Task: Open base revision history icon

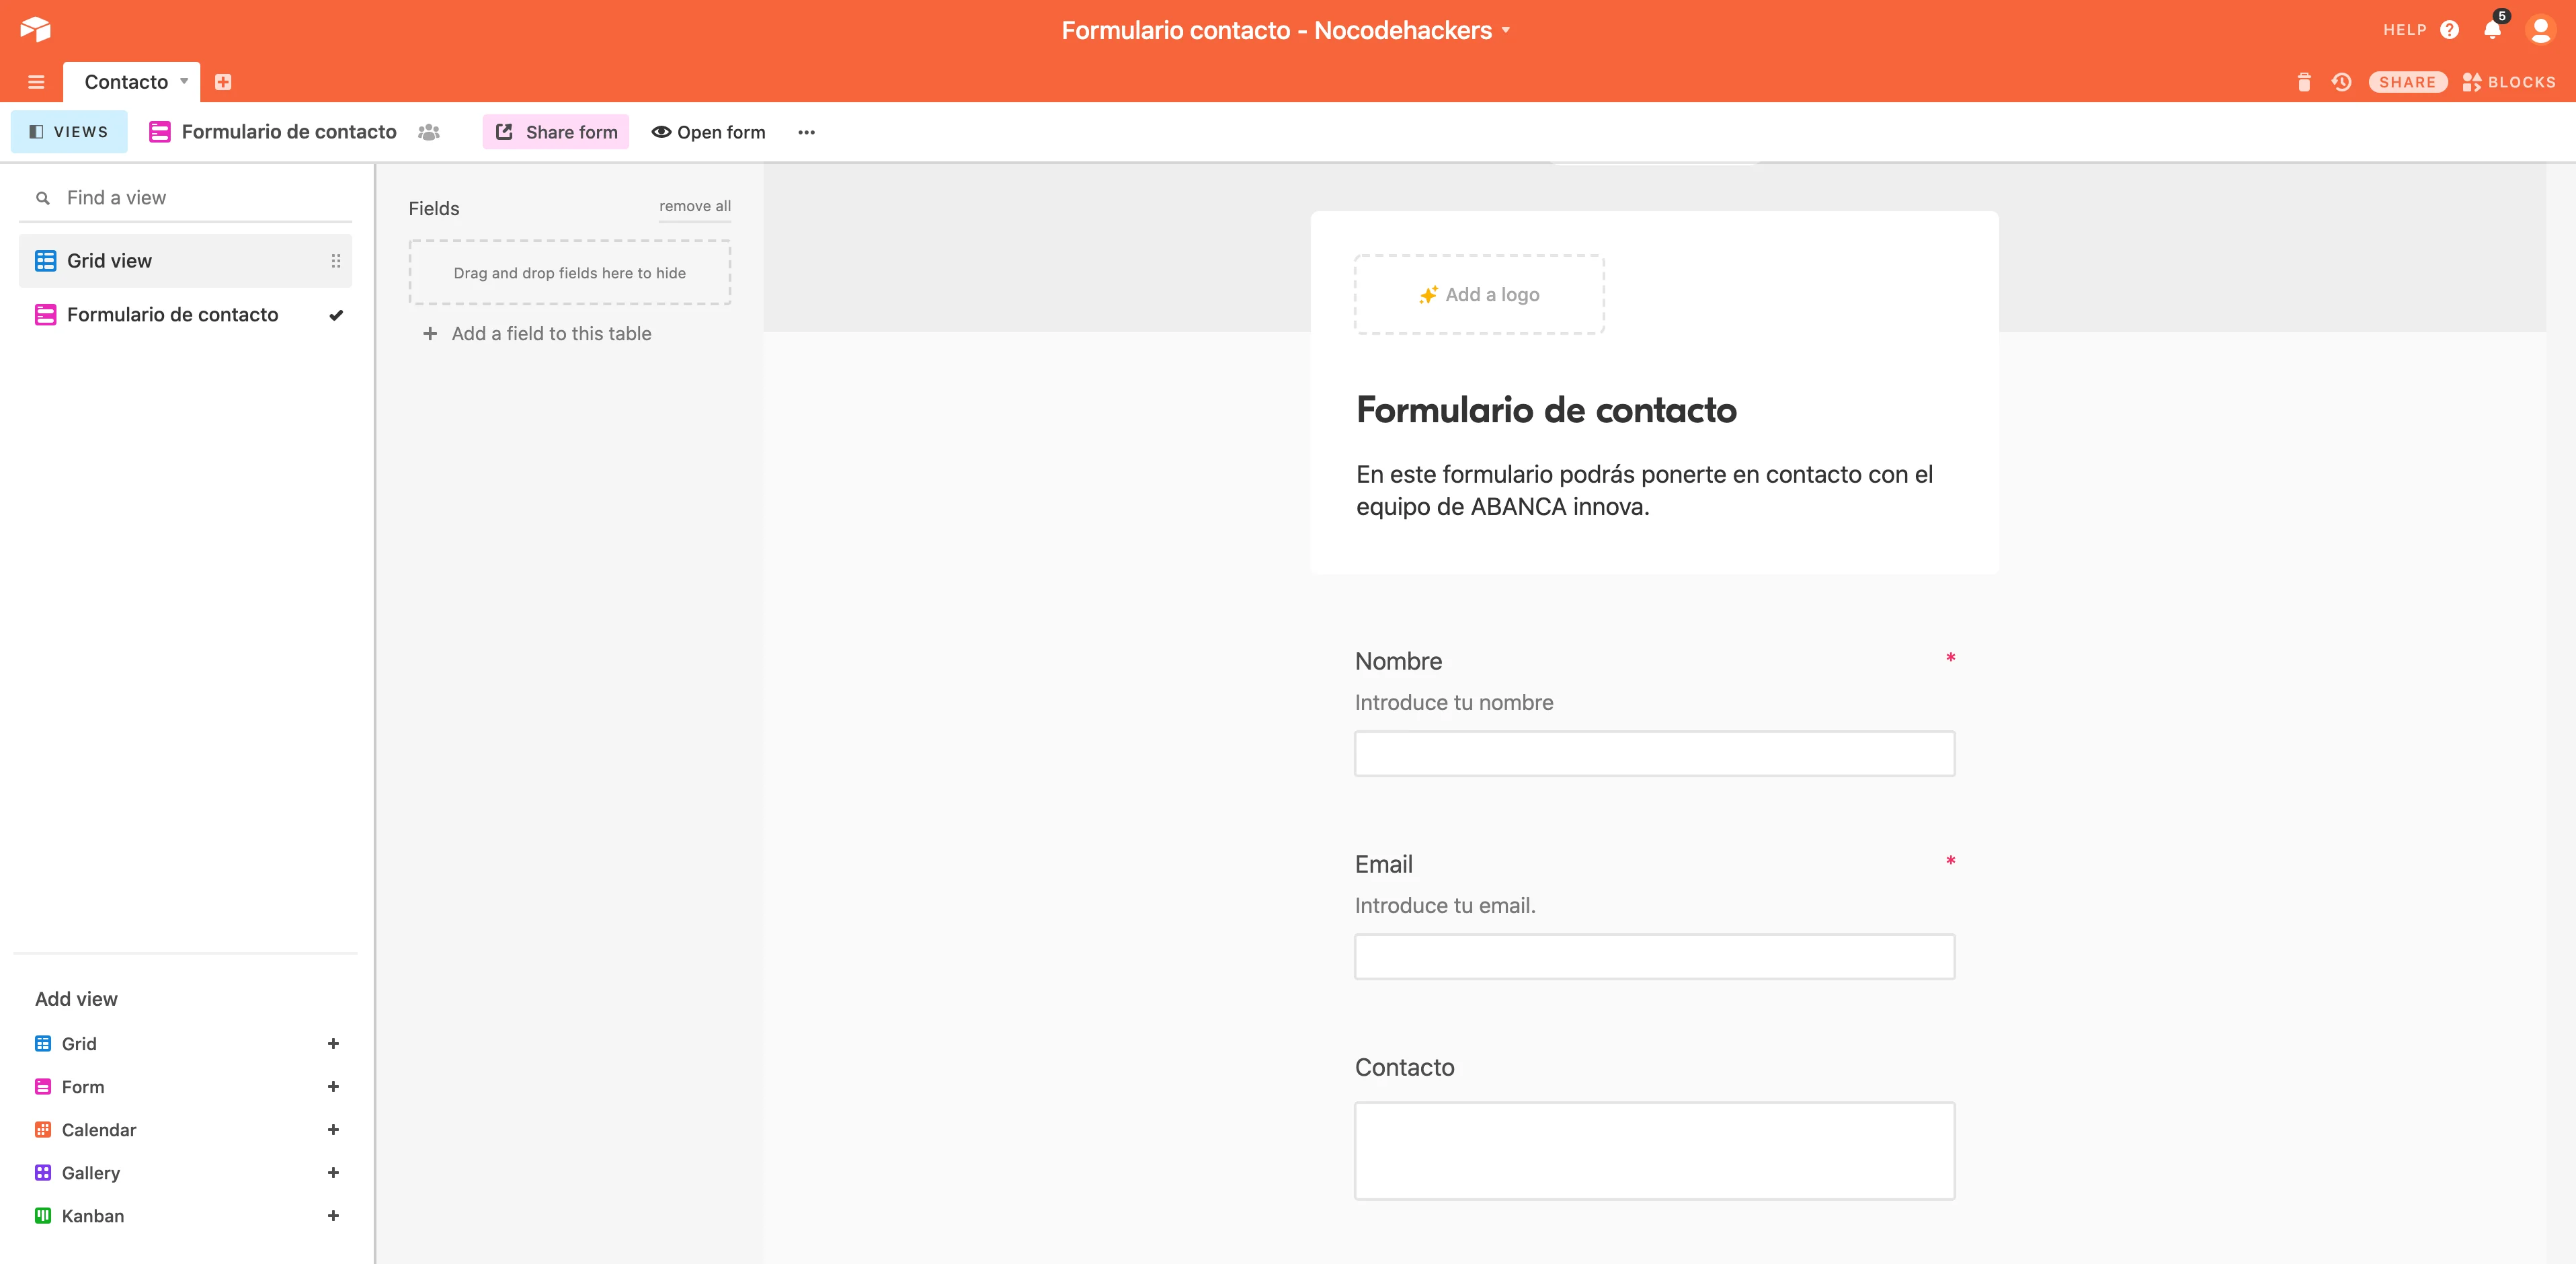Action: [x=2341, y=82]
